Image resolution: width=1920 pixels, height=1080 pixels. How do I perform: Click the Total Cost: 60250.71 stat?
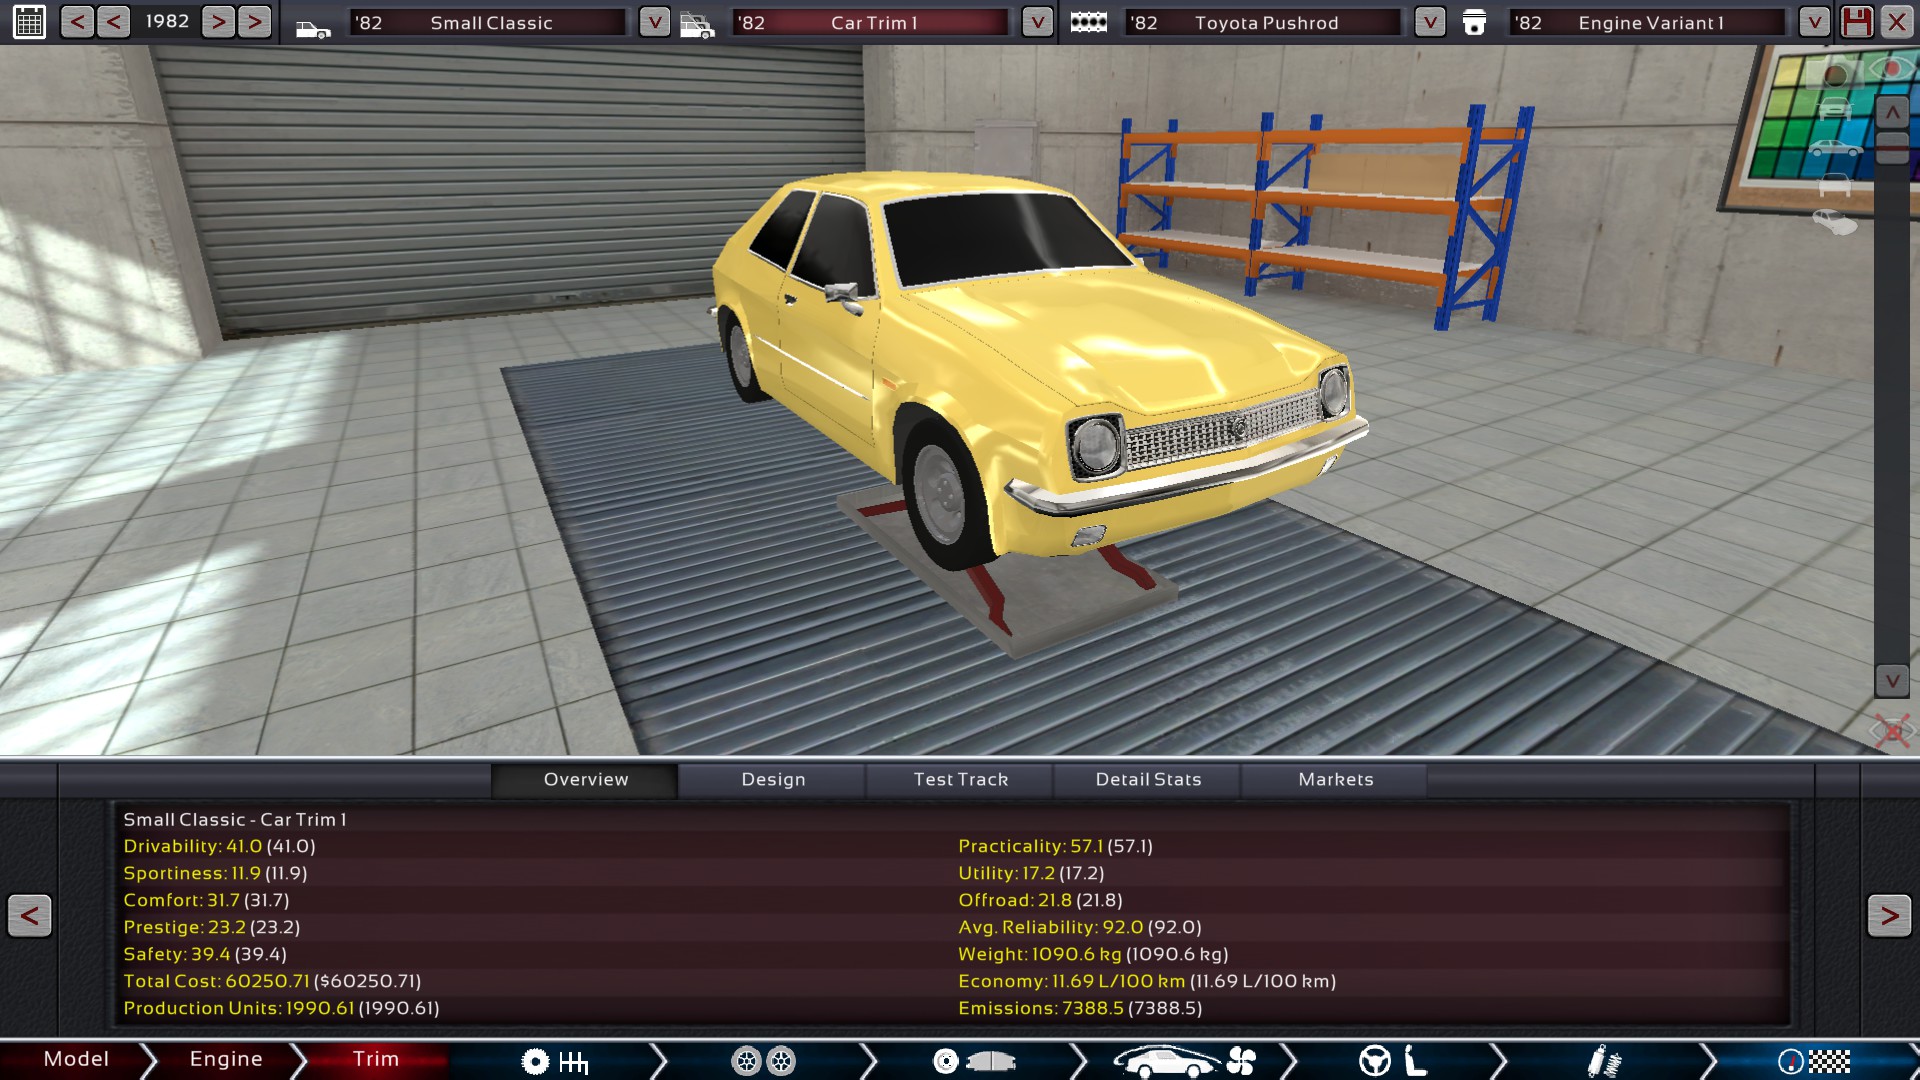(272, 982)
